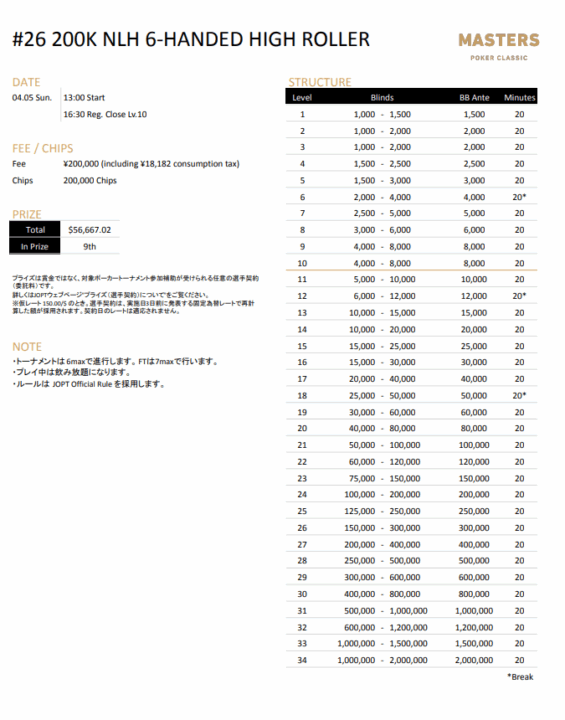Screen dimensions: 565x720
Task: Select the "200,000 Chips" value
Action: (90, 180)
